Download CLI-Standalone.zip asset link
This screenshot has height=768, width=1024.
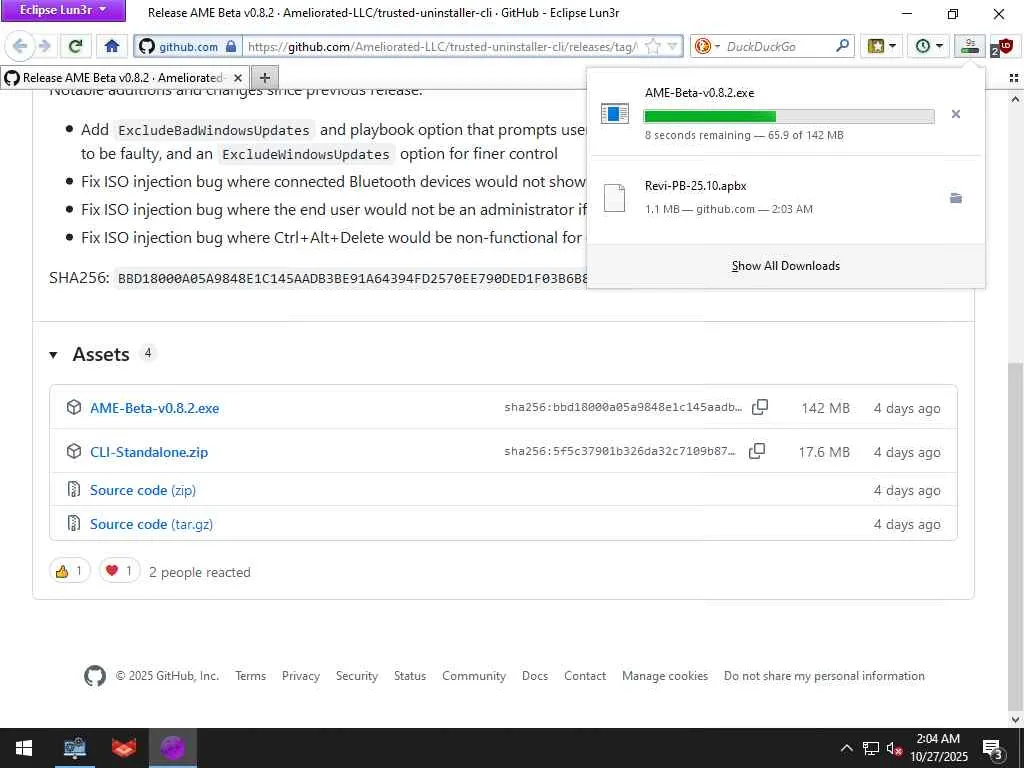pyautogui.click(x=149, y=452)
